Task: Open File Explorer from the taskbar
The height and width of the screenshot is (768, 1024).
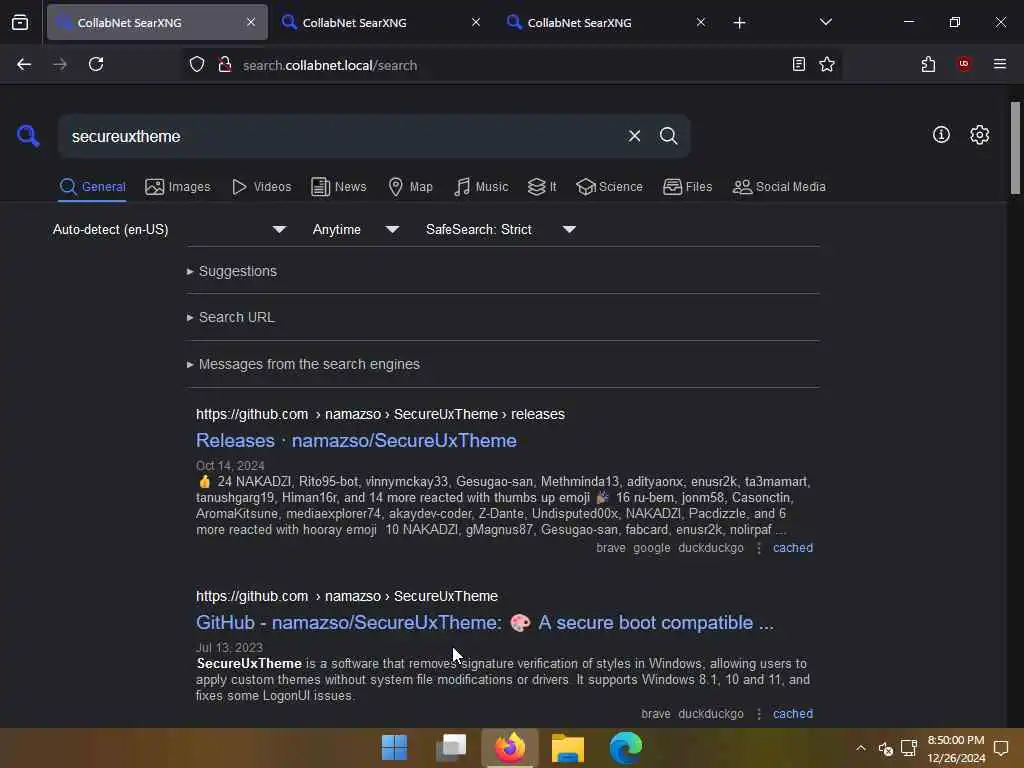Action: [x=568, y=748]
